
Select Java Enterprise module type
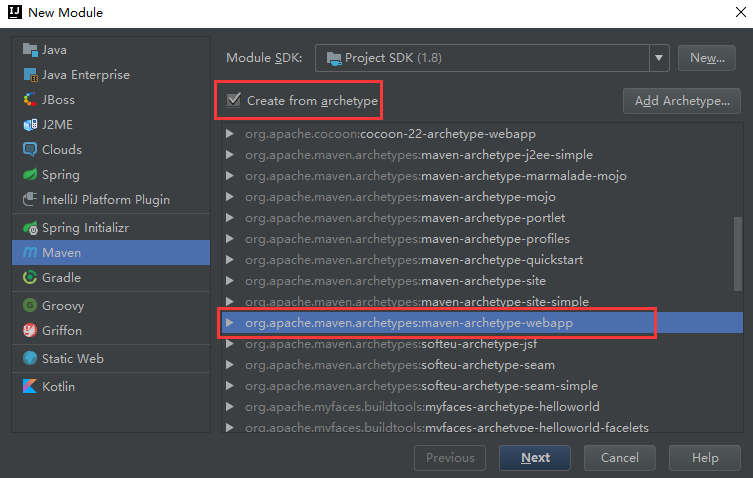[x=86, y=74]
